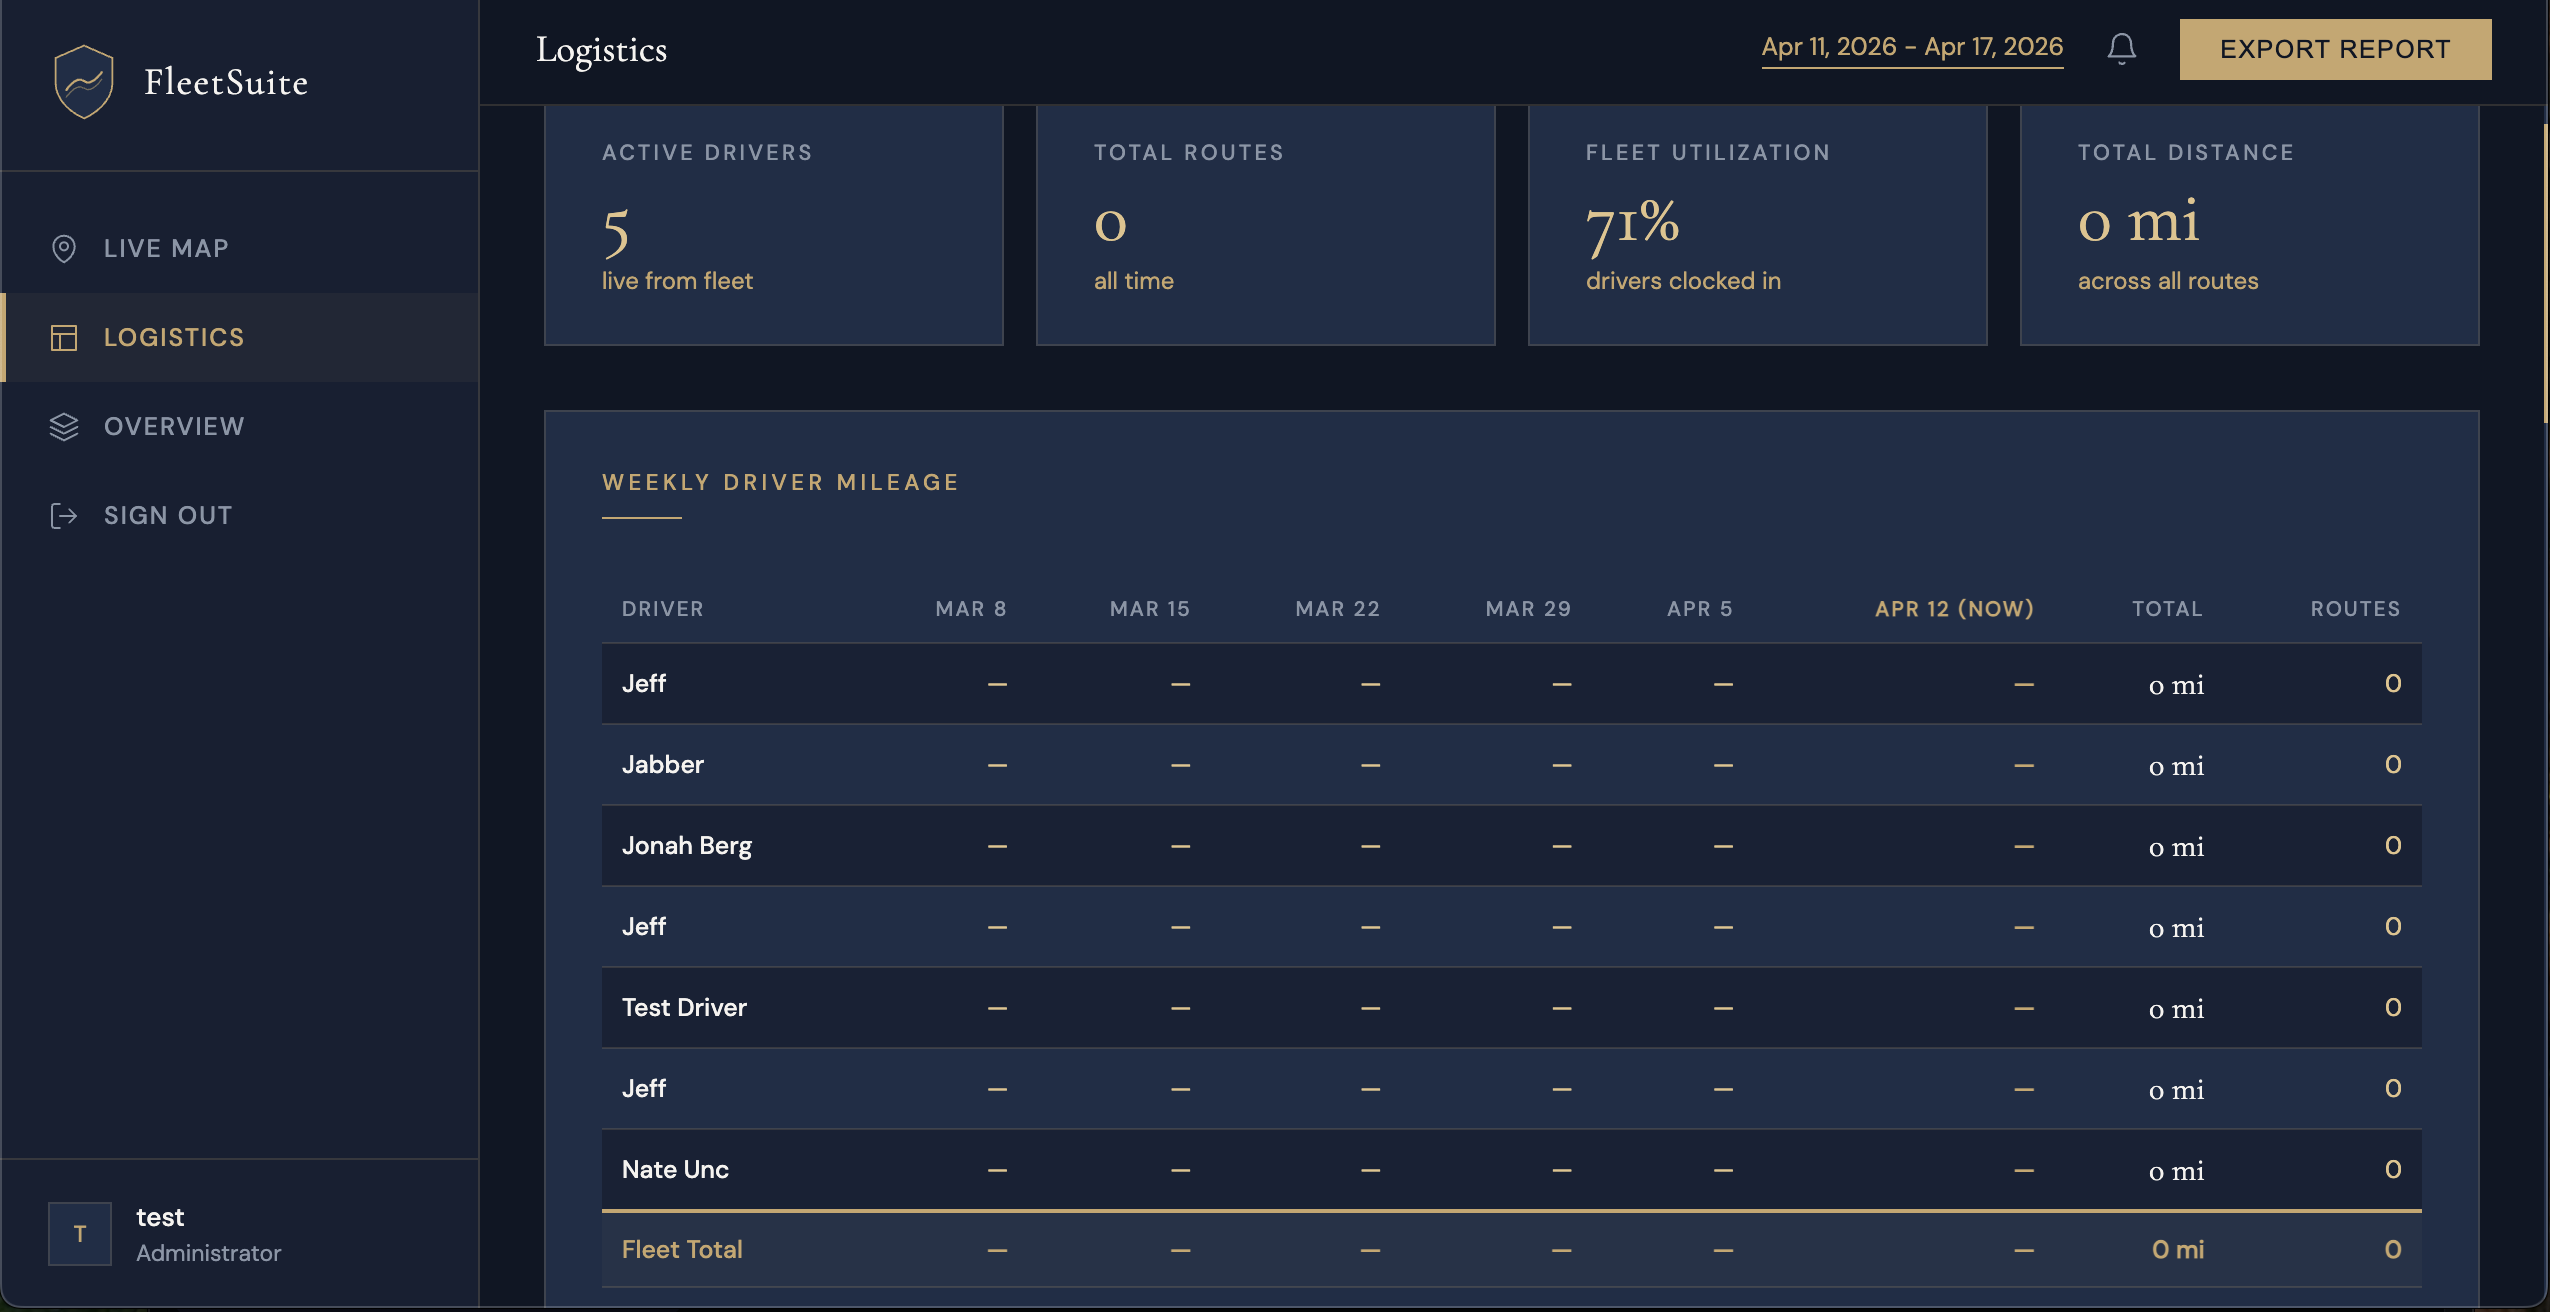Open Overview via its layers icon
The width and height of the screenshot is (2550, 1312).
coord(63,427)
